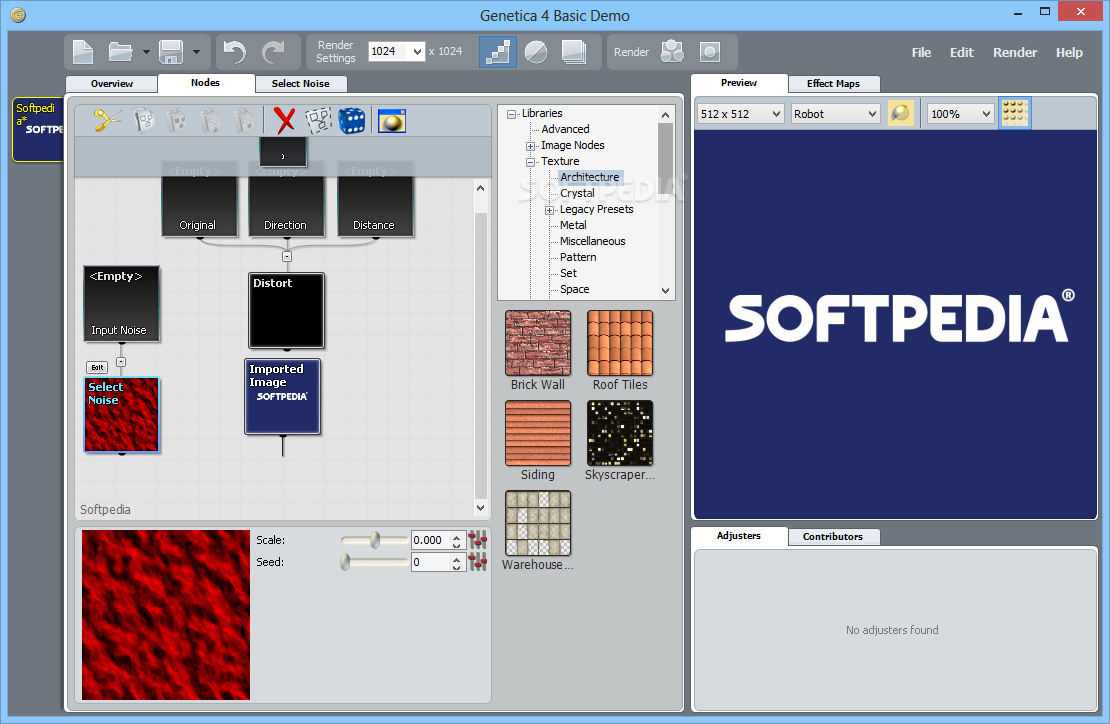Select the Skyscraper texture thumbnail
Image resolution: width=1110 pixels, height=724 pixels.
(x=620, y=433)
